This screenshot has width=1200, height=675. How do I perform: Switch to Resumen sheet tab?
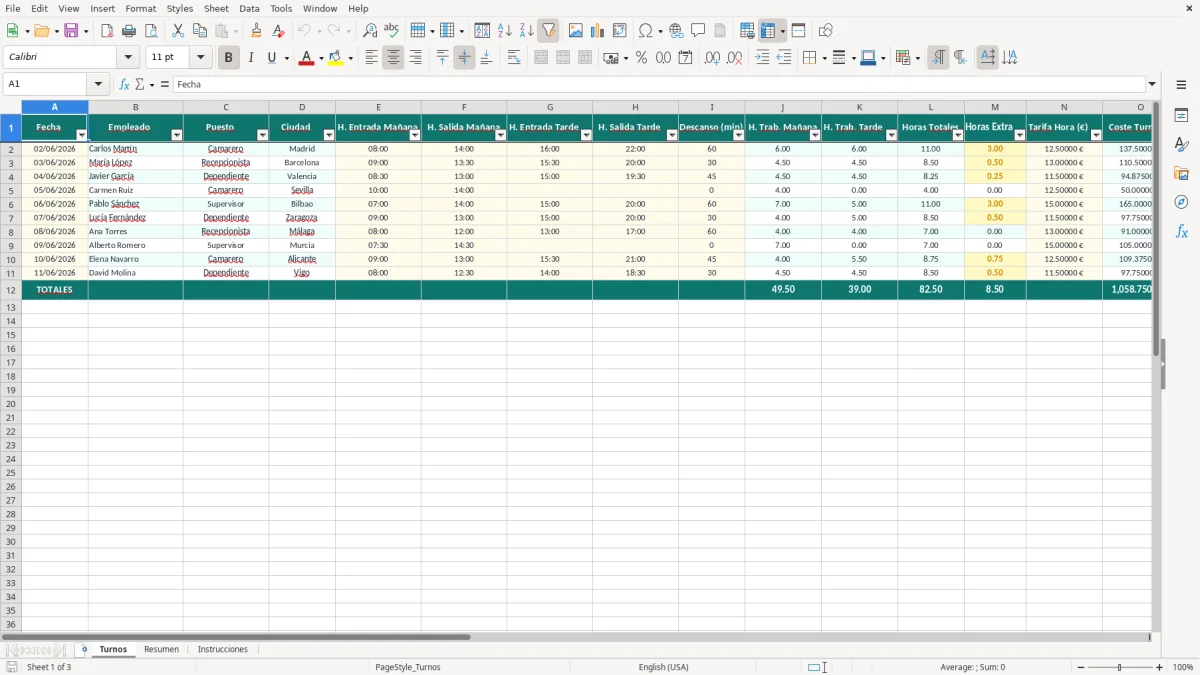161,649
